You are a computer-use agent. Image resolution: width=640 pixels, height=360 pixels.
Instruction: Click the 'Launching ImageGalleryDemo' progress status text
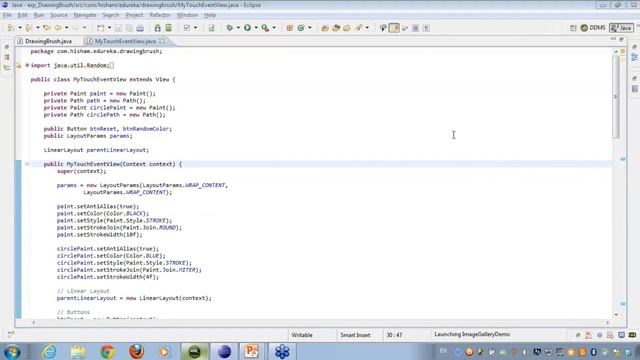[472, 334]
